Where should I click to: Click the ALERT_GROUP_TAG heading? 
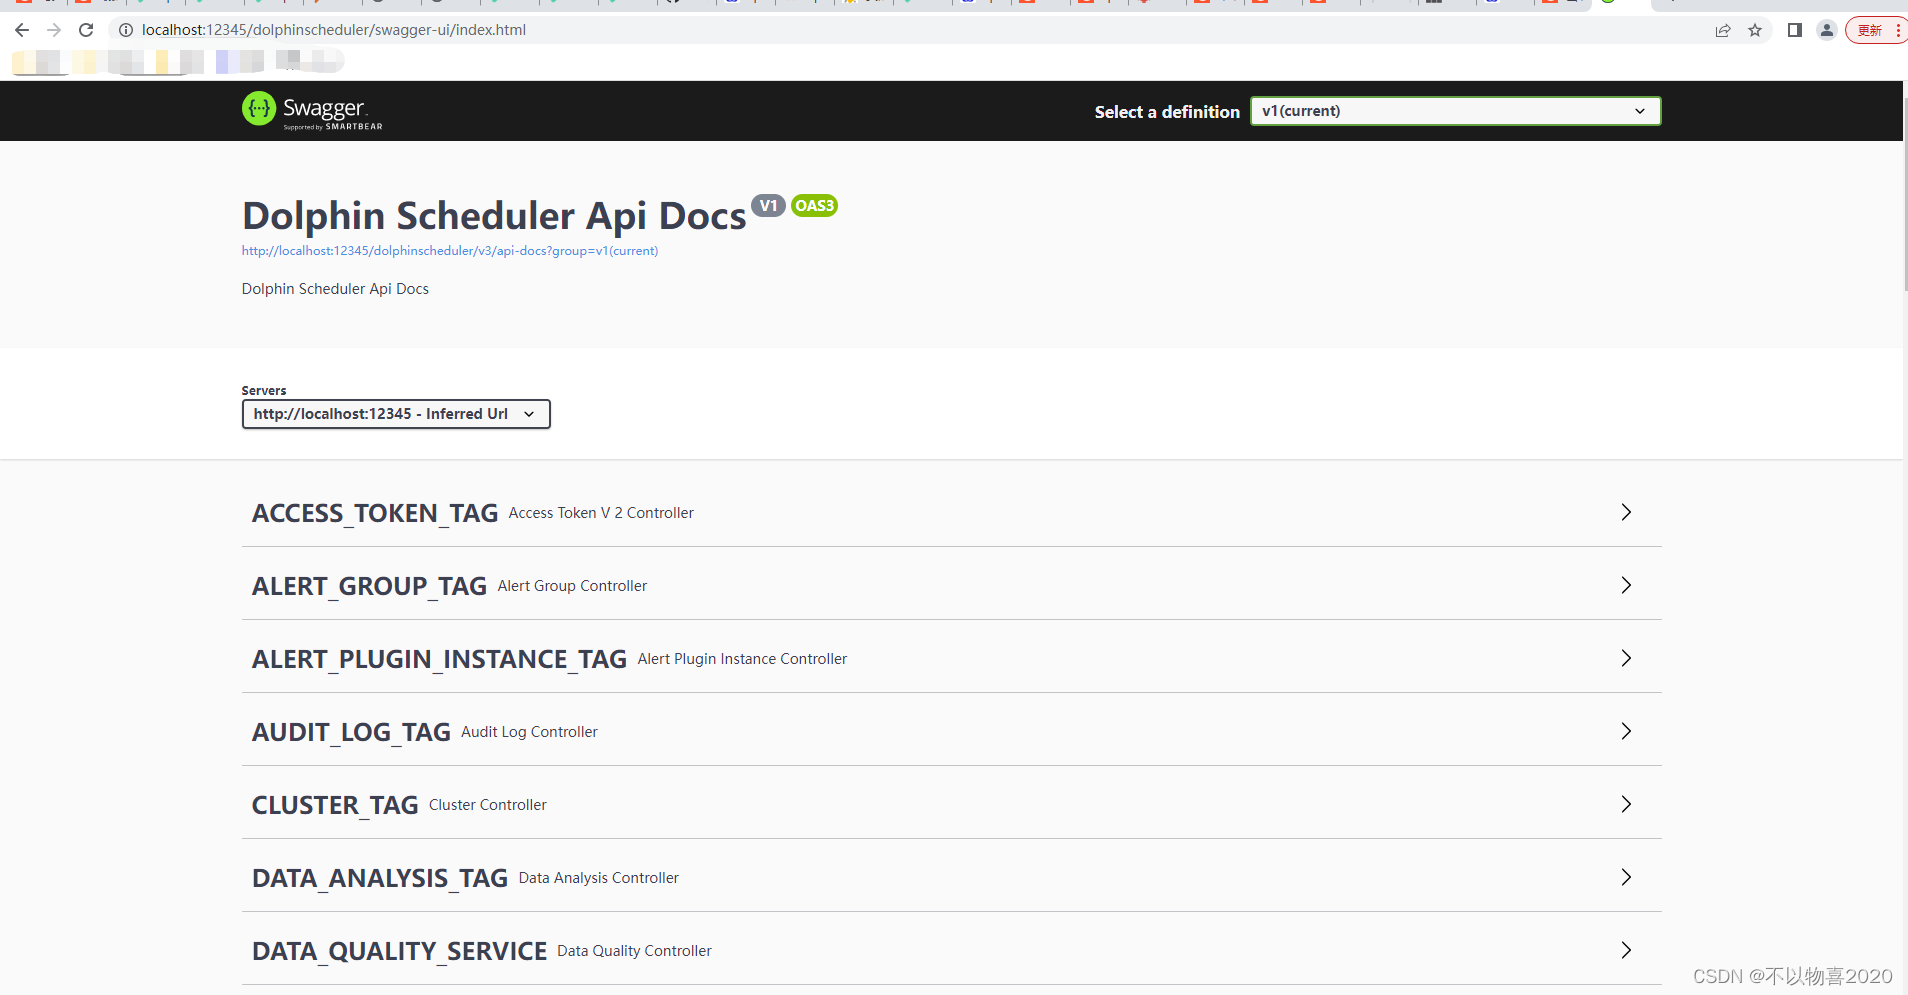point(369,586)
